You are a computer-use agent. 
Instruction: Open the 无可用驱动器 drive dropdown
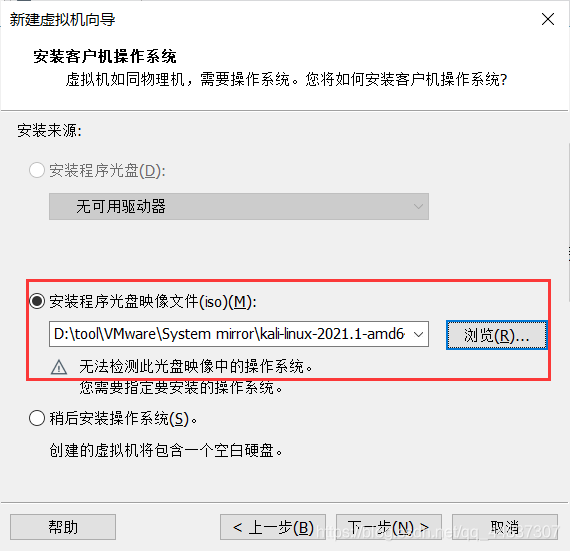pos(239,206)
